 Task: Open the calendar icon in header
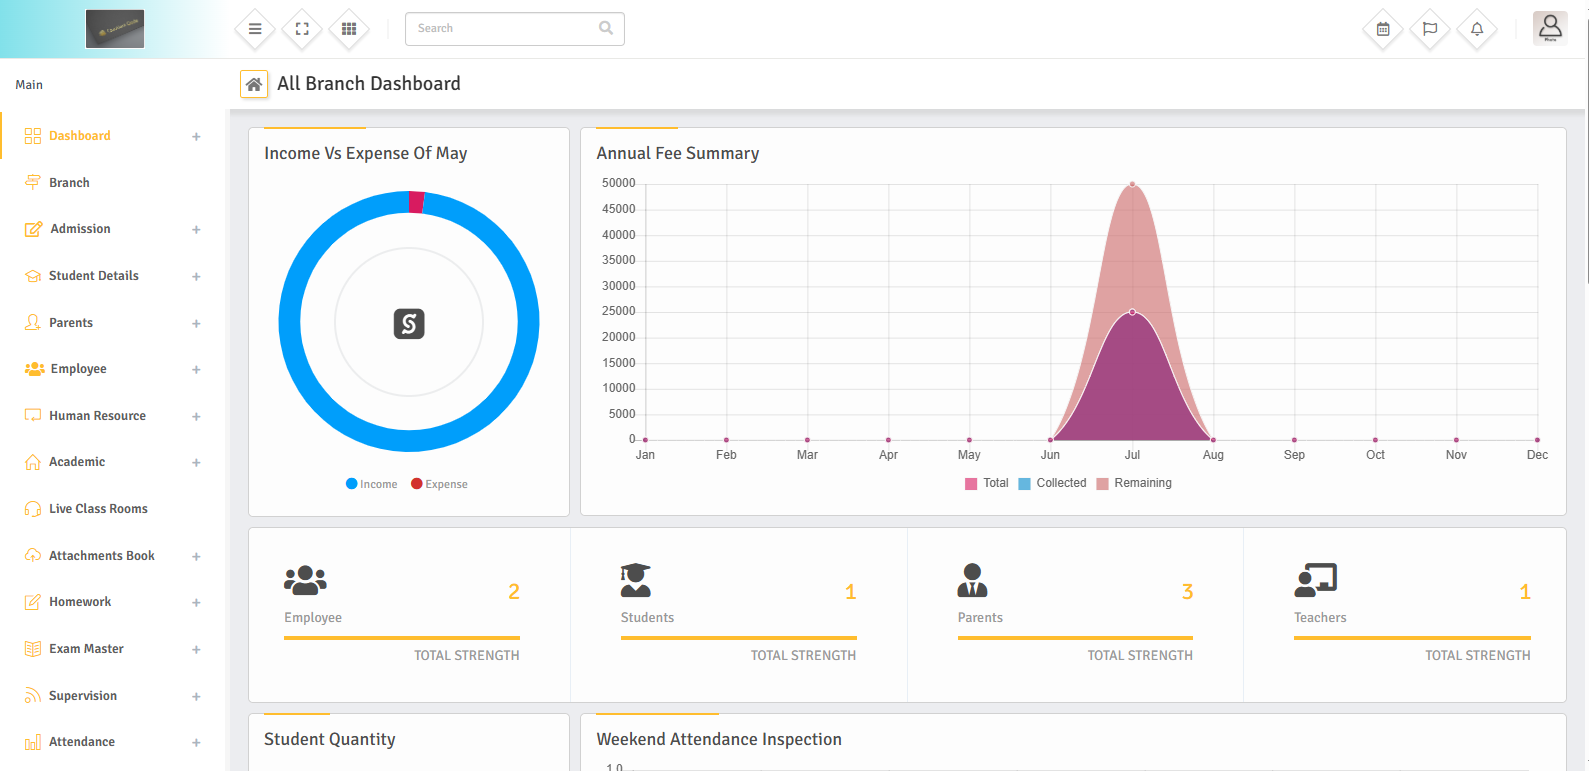1383,29
